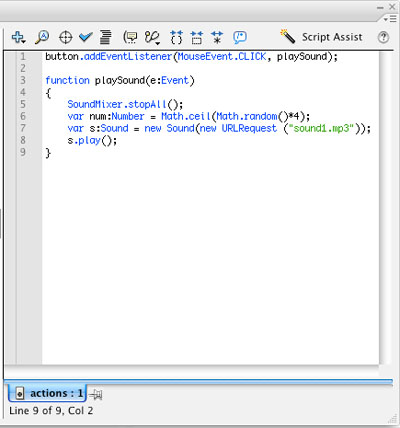400x428 pixels.
Task: Pin the active script
Action: tap(96, 395)
